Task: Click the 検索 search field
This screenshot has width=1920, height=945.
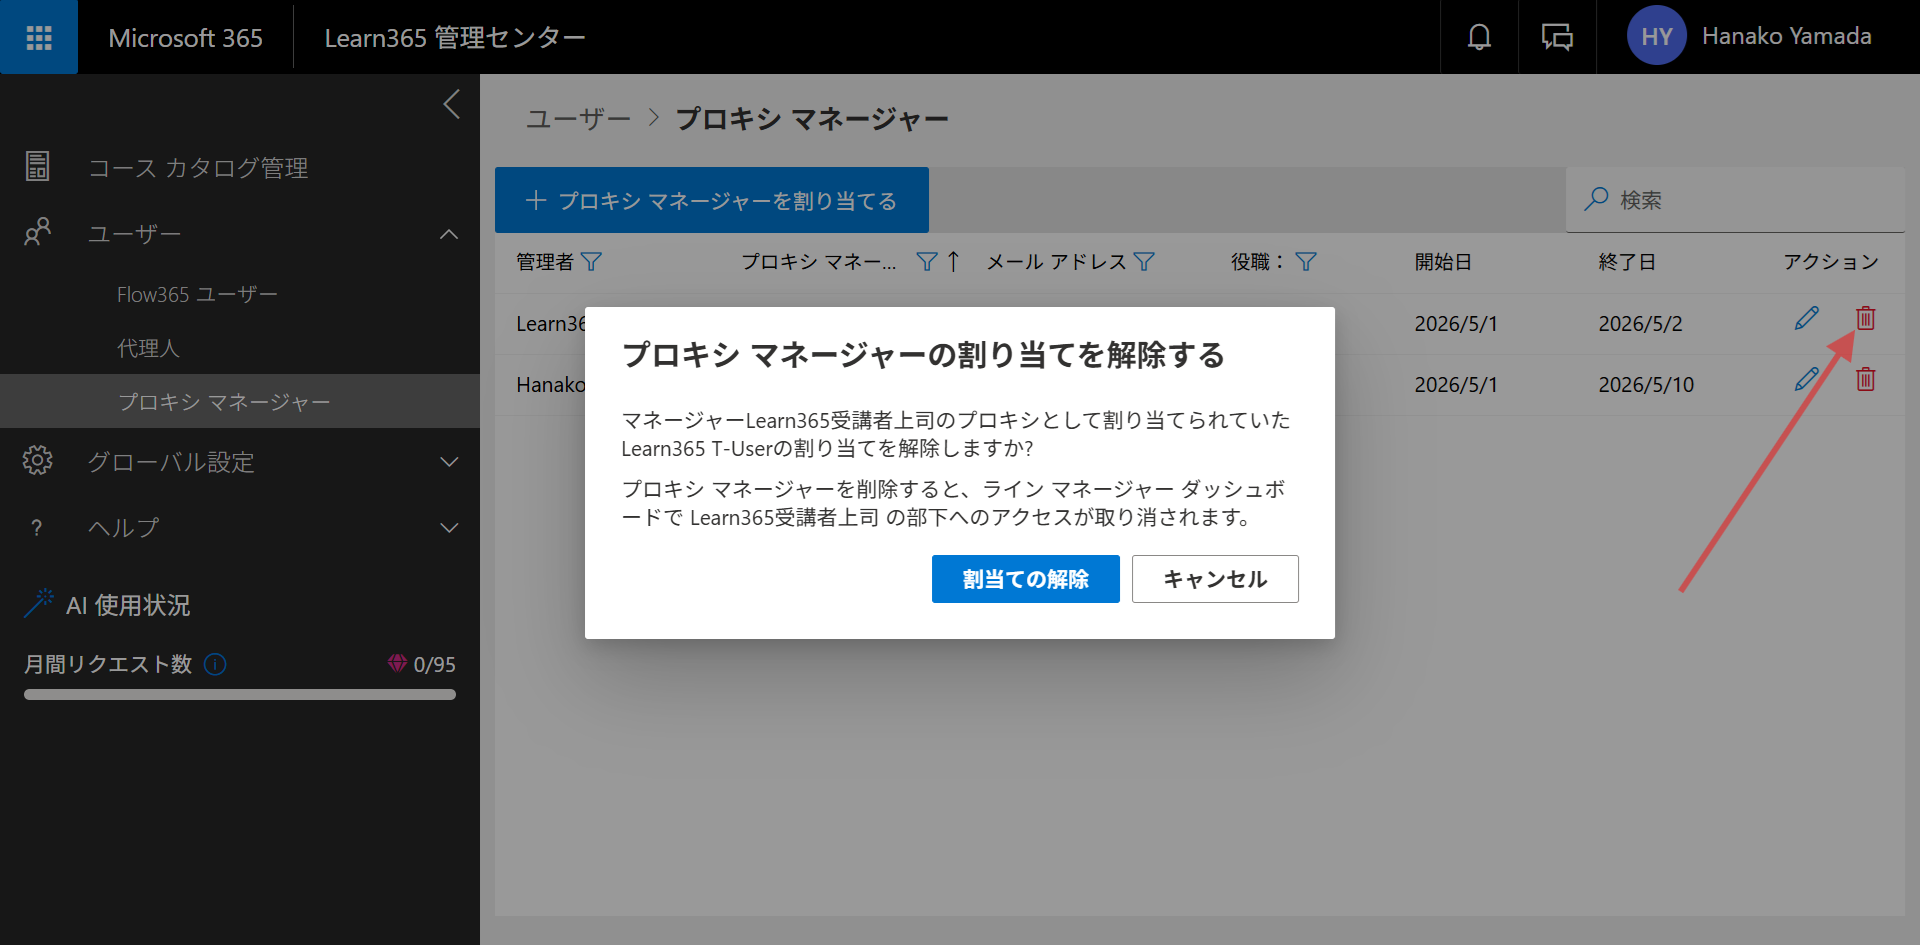Action: coord(1735,200)
